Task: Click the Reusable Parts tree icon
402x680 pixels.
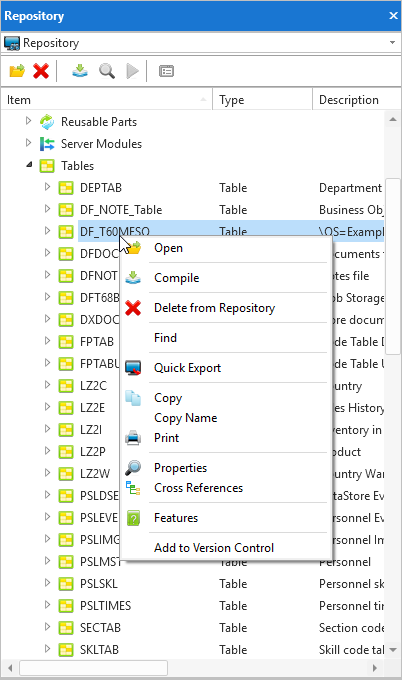Action: [47, 122]
